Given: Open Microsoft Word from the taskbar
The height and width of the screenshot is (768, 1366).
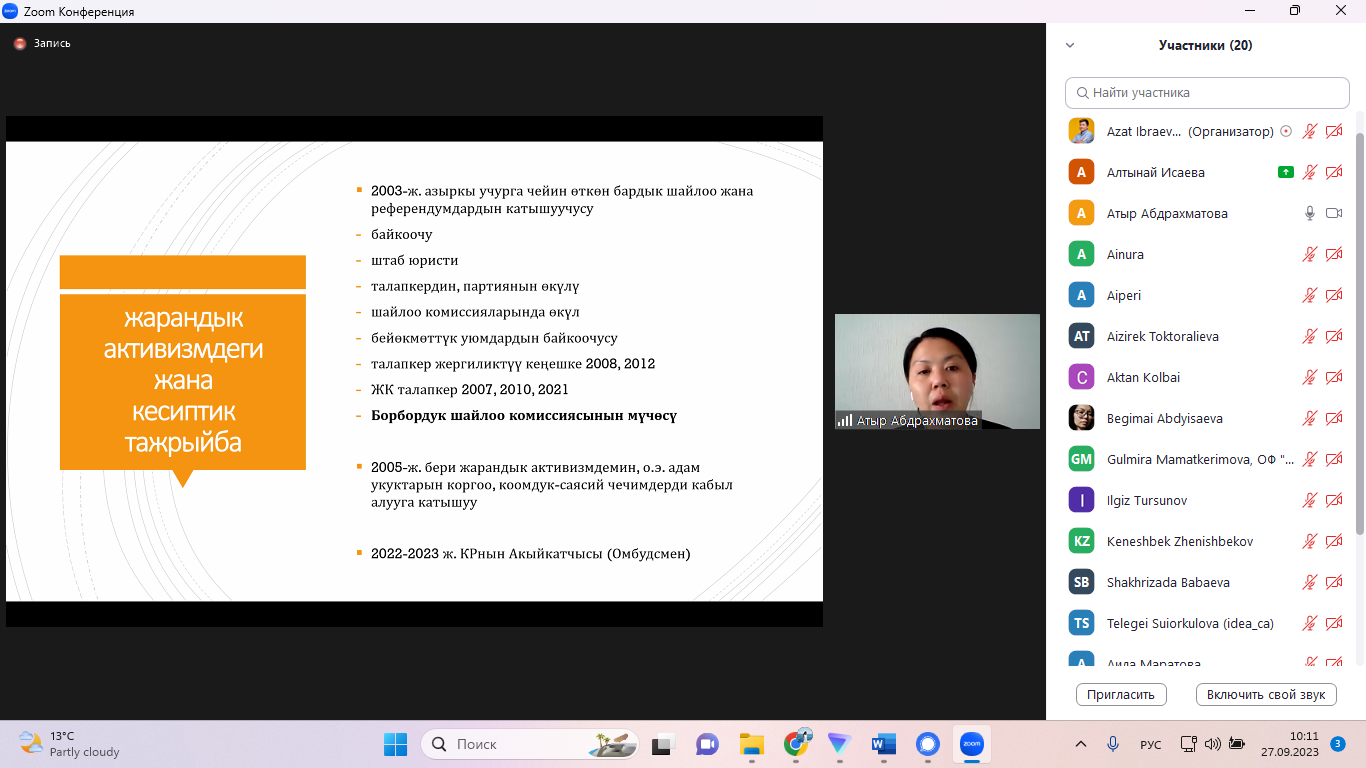Looking at the screenshot, I should (883, 744).
